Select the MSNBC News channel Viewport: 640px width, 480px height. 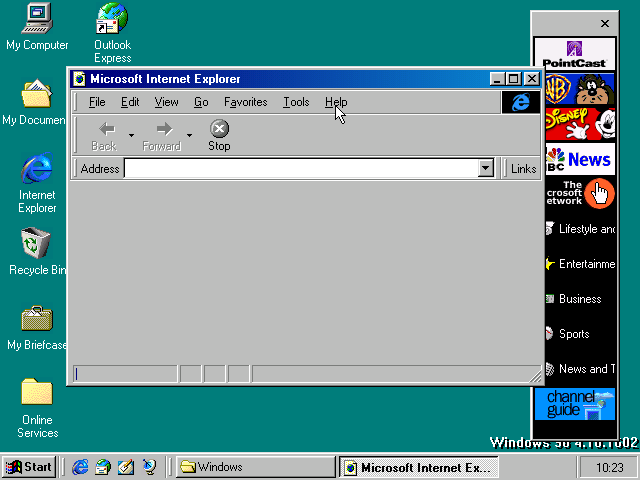(x=579, y=159)
